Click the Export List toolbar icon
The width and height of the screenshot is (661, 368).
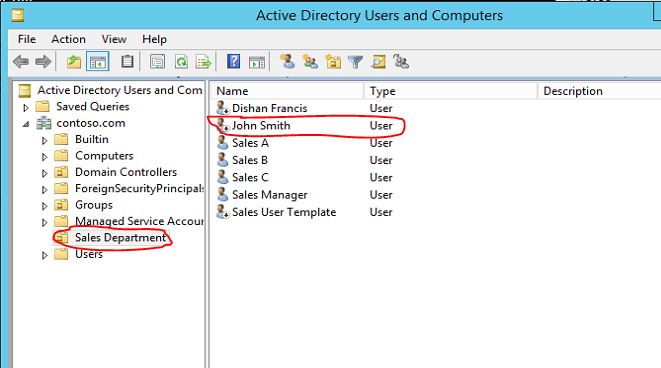click(x=204, y=62)
